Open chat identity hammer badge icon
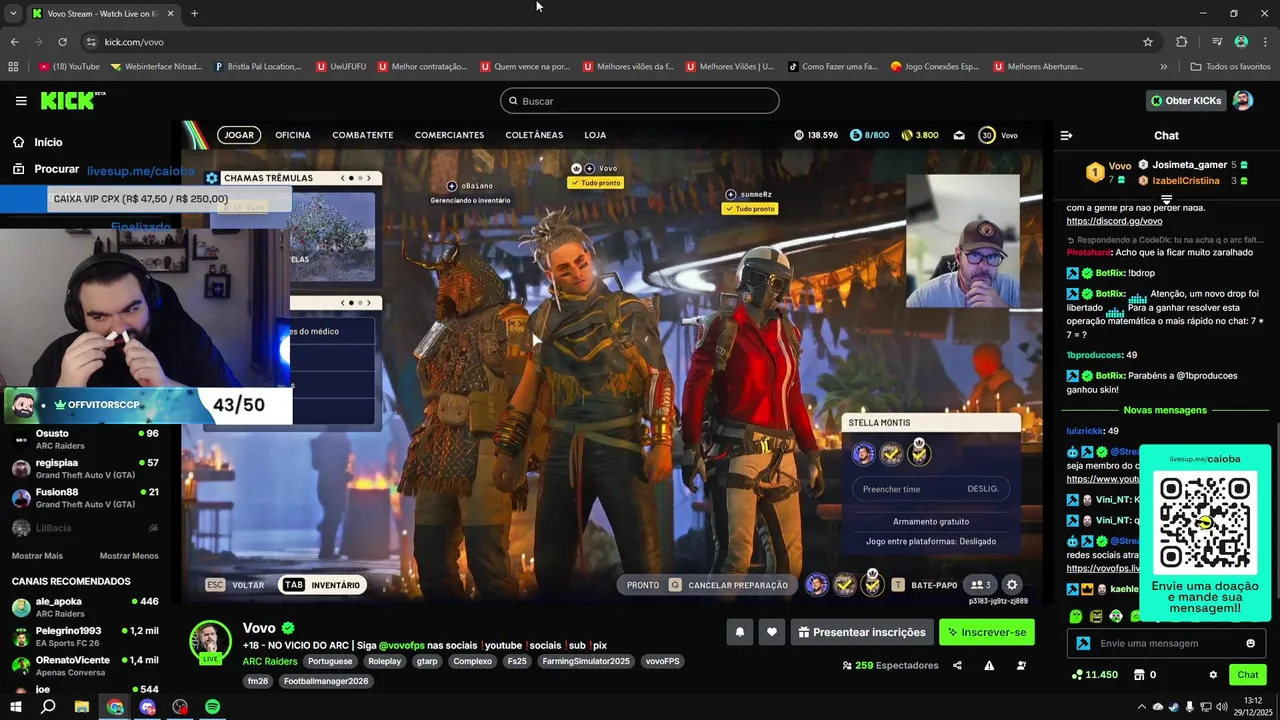1280x720 pixels. pos(1083,643)
